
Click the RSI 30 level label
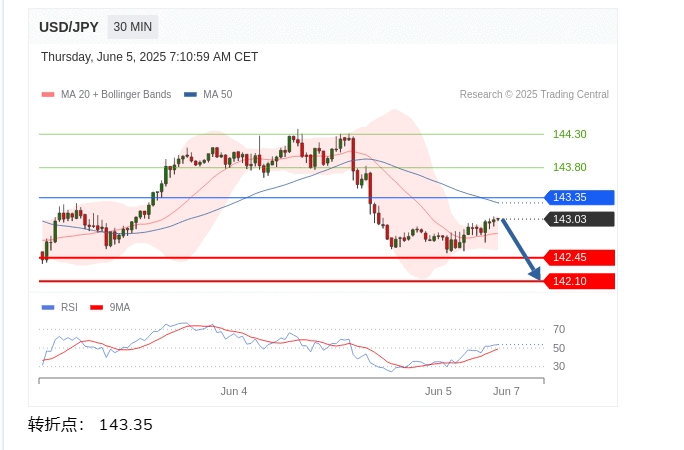click(559, 366)
